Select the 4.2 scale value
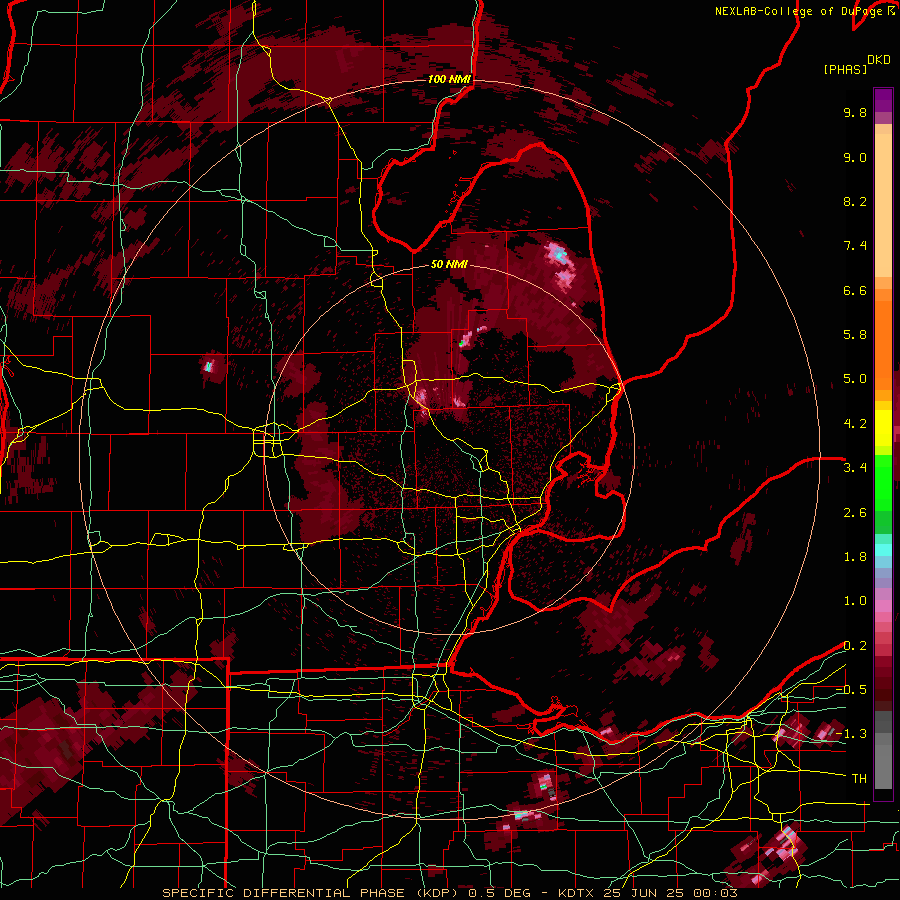 point(855,424)
